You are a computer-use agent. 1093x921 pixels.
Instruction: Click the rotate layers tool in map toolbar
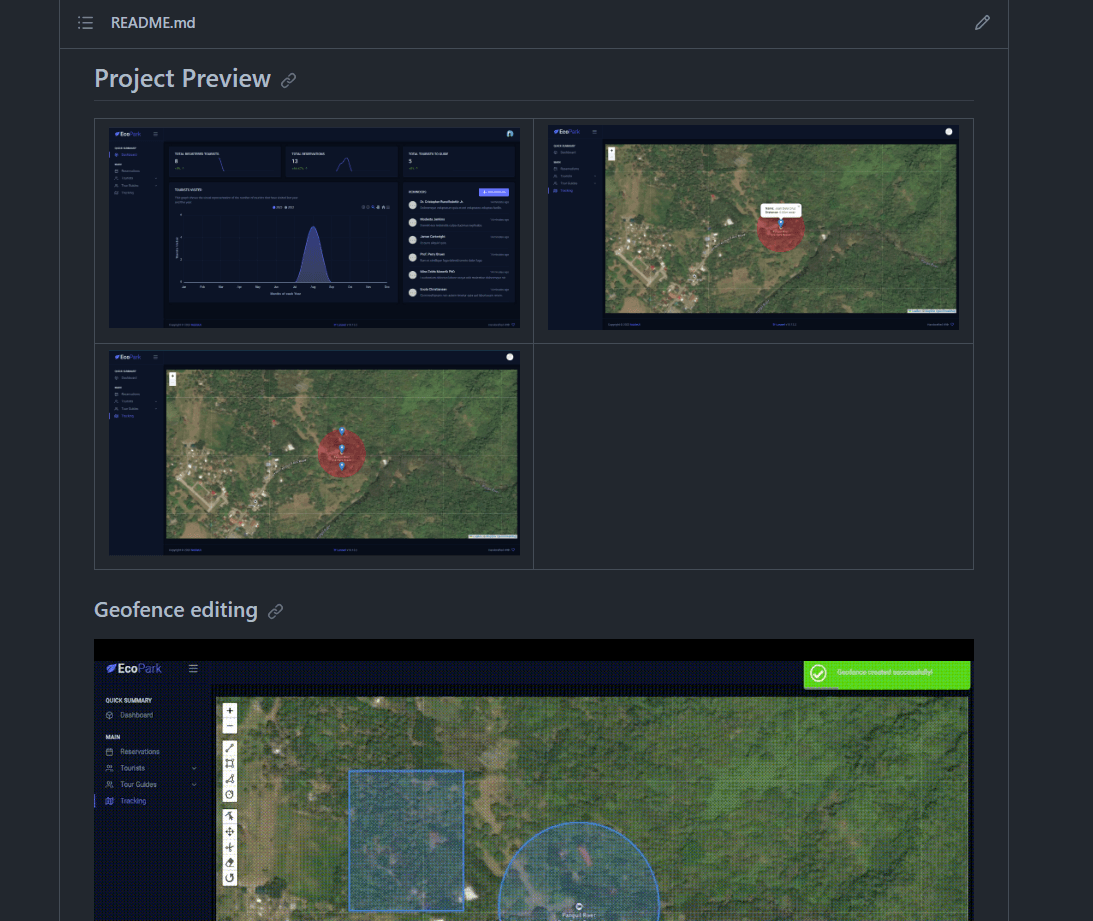pos(230,878)
